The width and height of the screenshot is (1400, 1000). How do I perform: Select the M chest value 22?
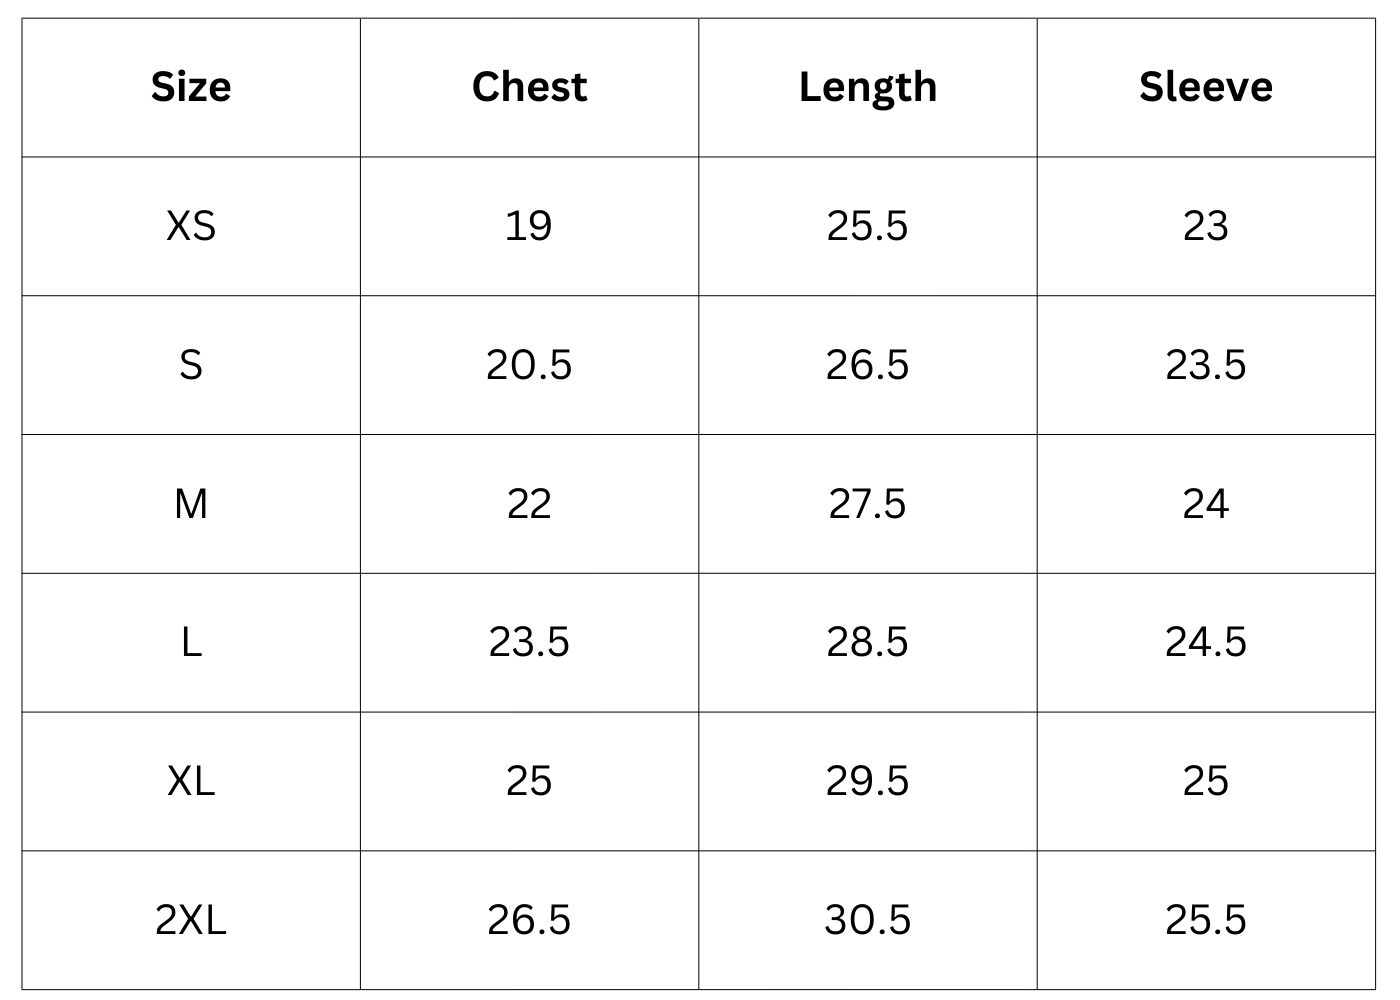529,504
